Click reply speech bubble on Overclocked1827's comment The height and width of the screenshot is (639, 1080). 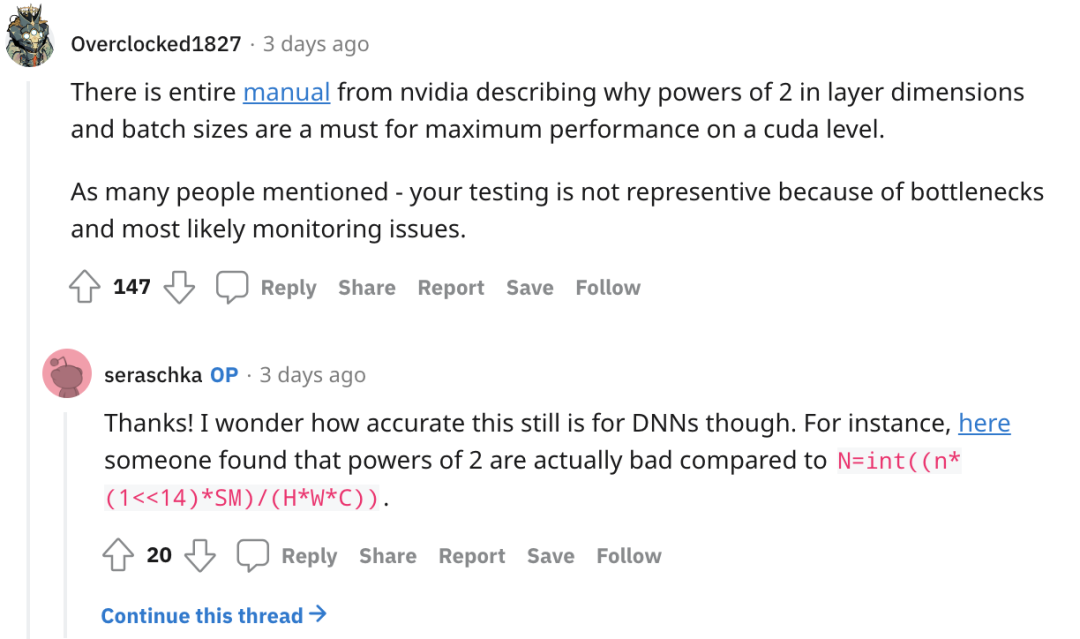232,288
